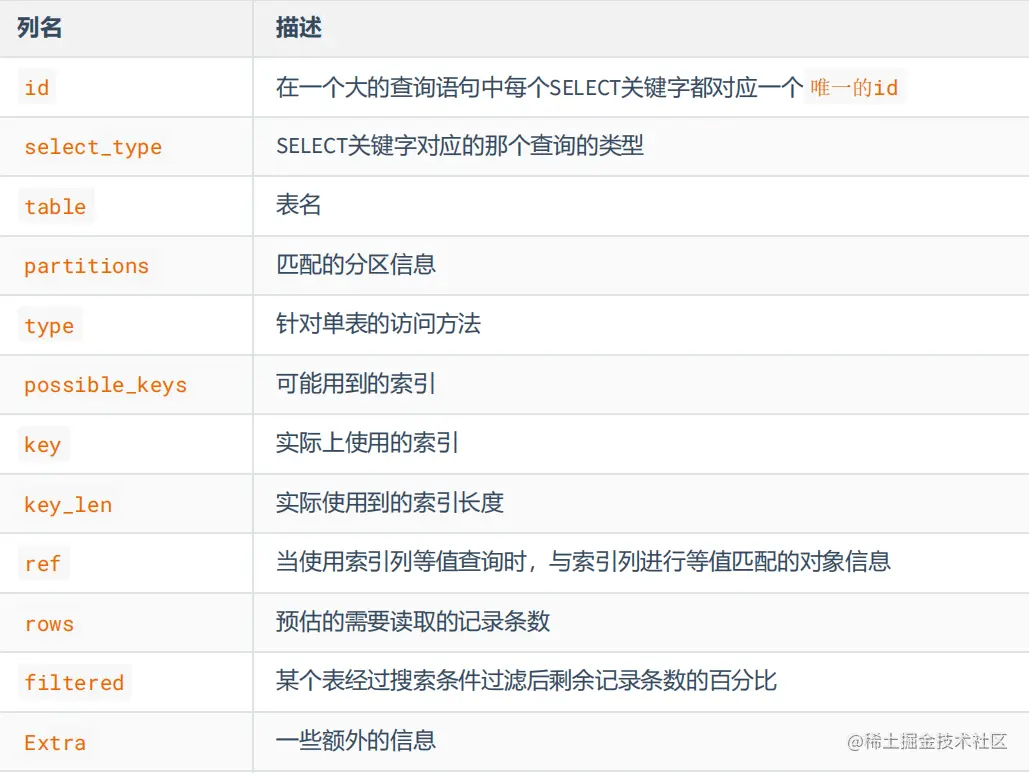Viewport: 1029px width, 773px height.
Task: Click the '列名' column header
Action: coord(39,28)
